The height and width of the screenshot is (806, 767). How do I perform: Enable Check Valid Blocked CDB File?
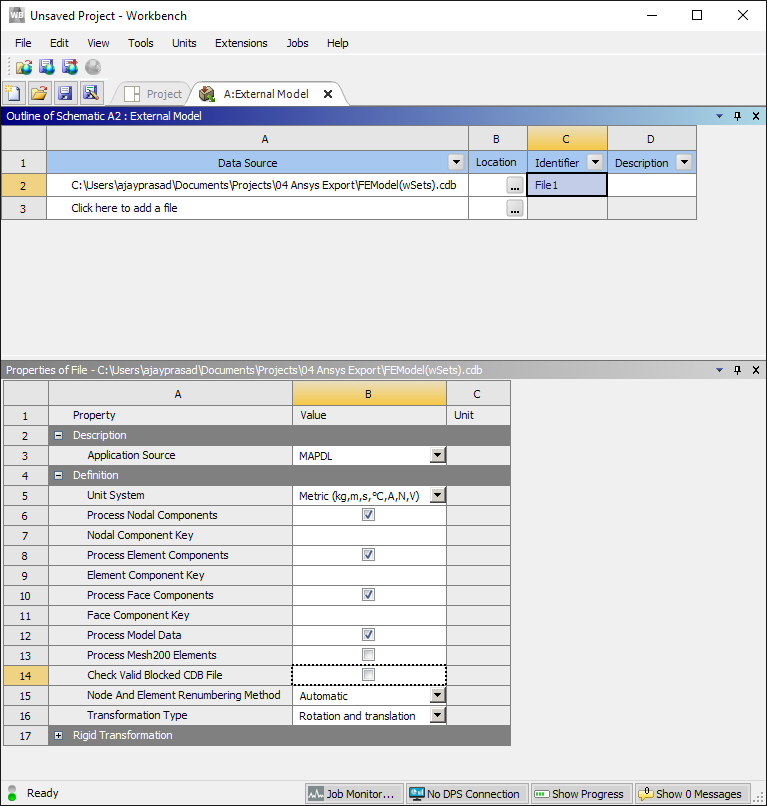[x=368, y=674]
